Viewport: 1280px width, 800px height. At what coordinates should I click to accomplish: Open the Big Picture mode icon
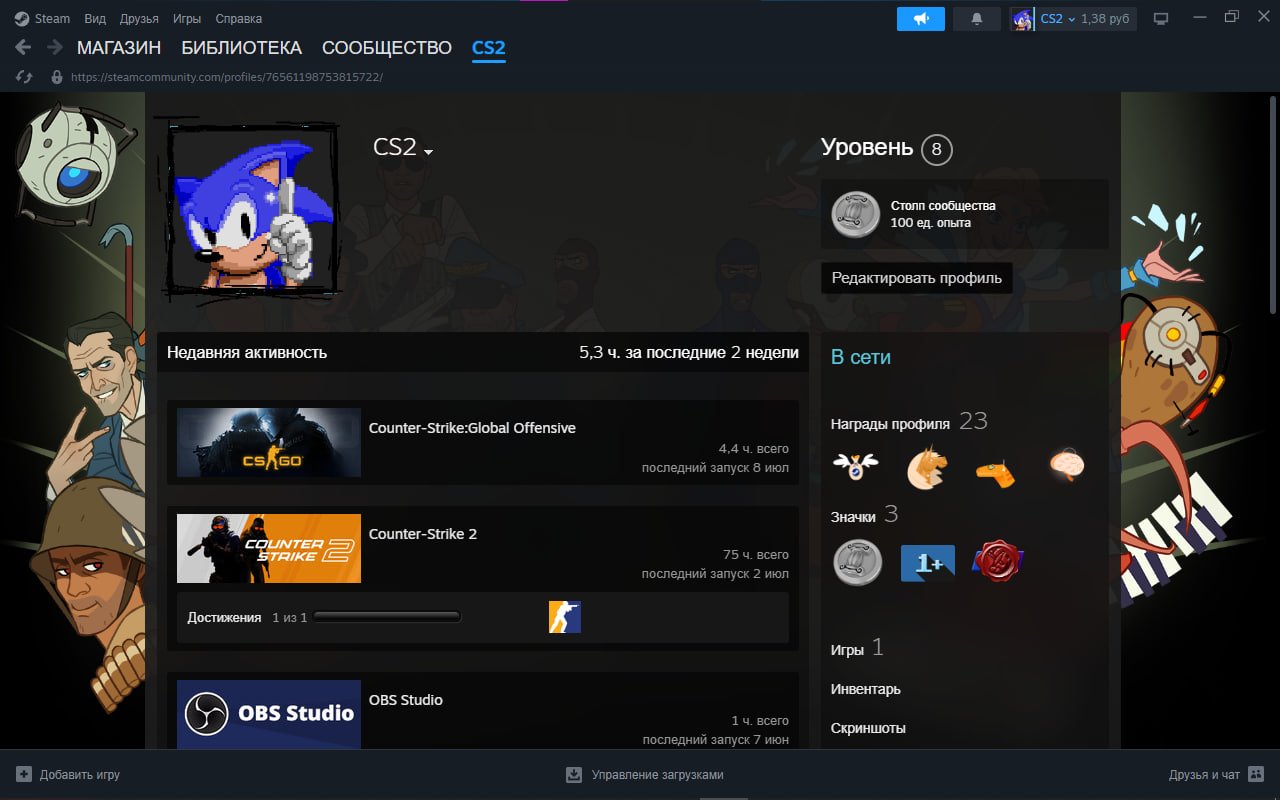point(1161,19)
